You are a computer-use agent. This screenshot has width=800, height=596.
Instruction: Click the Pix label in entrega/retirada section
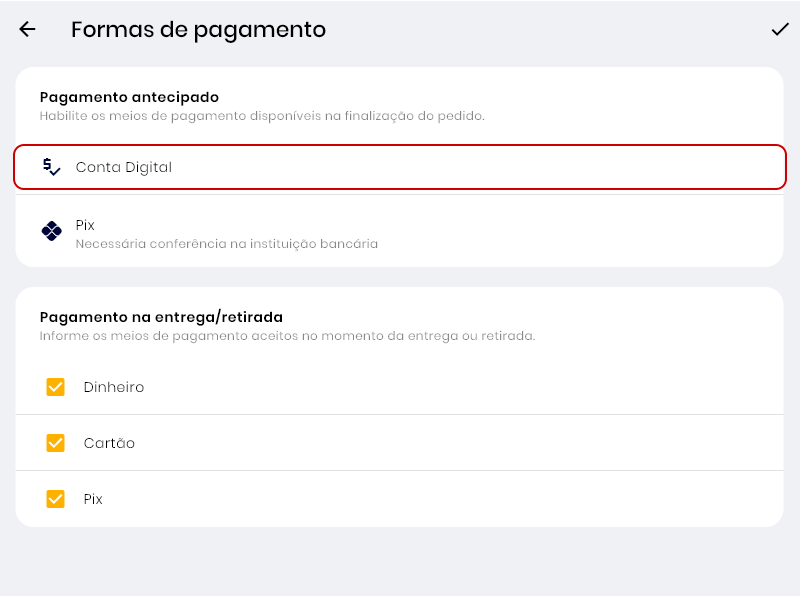point(93,499)
